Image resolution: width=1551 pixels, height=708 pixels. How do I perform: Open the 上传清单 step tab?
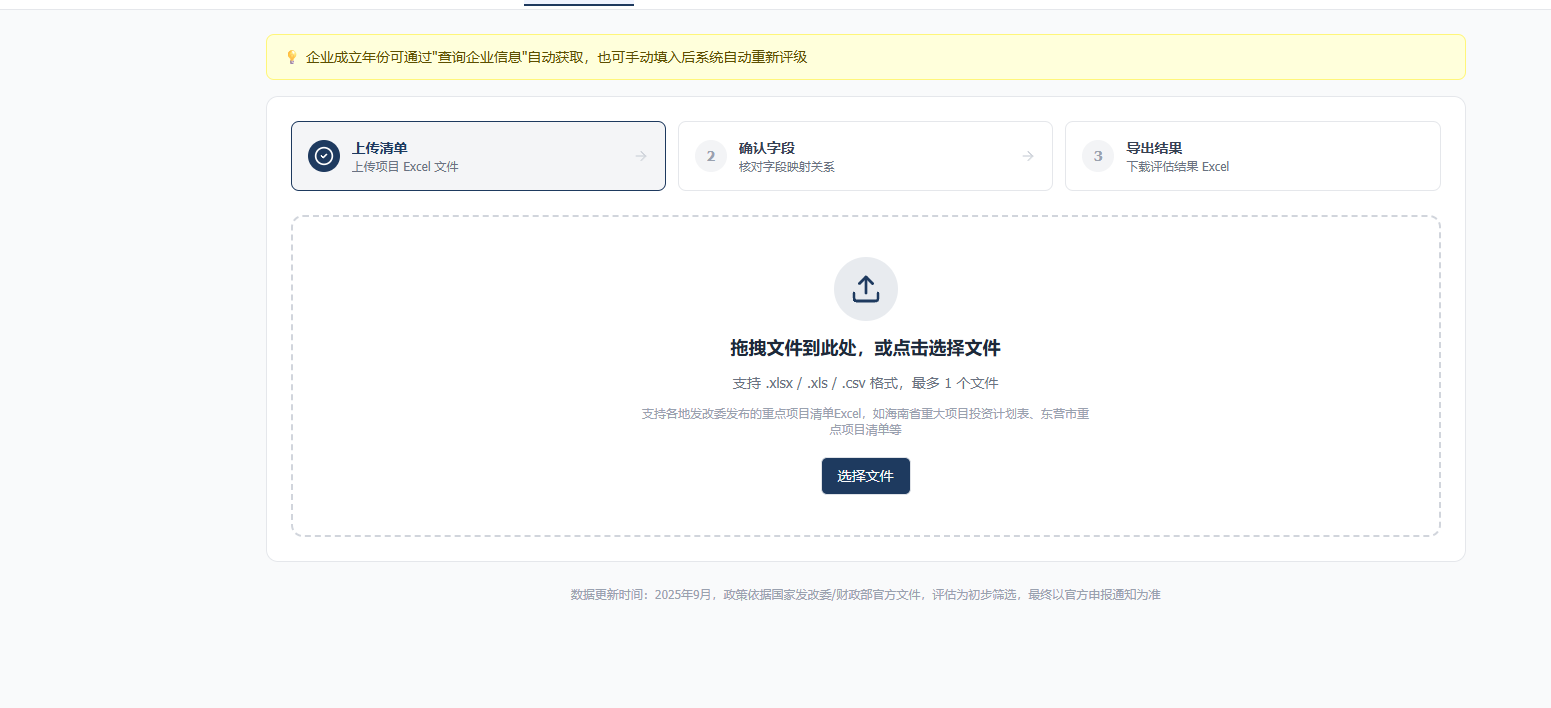click(x=478, y=156)
